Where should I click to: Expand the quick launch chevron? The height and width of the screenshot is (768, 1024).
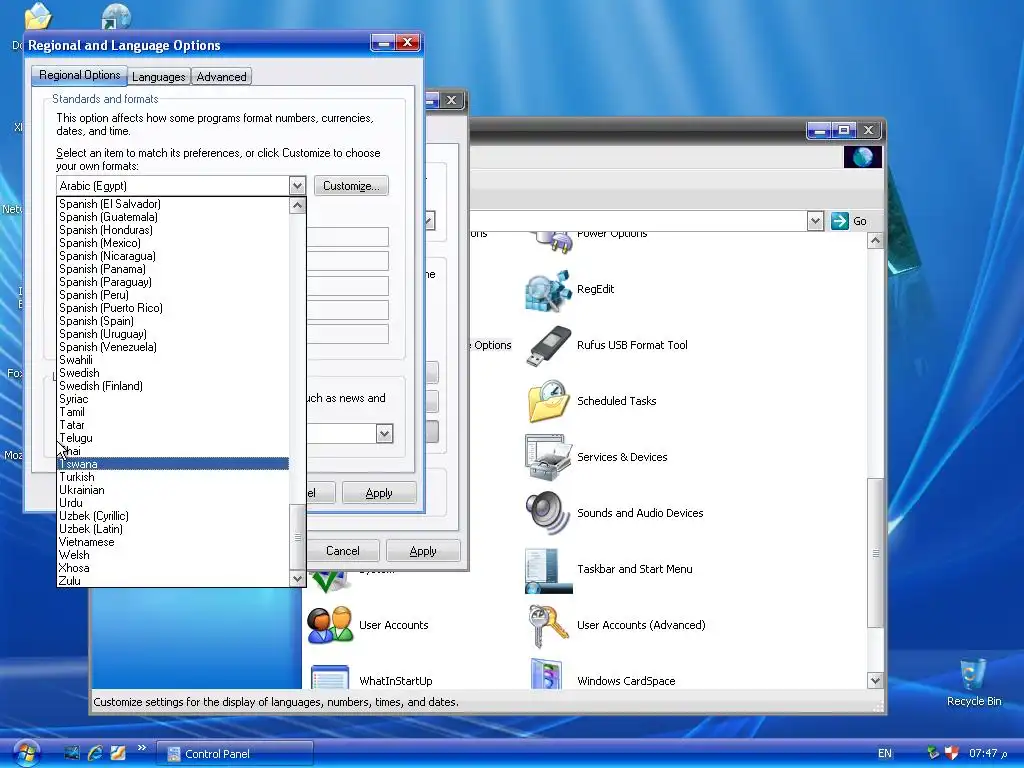[x=141, y=748]
